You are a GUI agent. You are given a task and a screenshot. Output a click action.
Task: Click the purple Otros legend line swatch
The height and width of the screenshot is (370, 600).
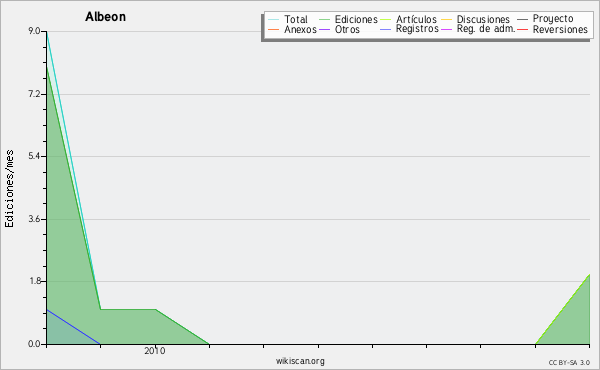(x=324, y=29)
